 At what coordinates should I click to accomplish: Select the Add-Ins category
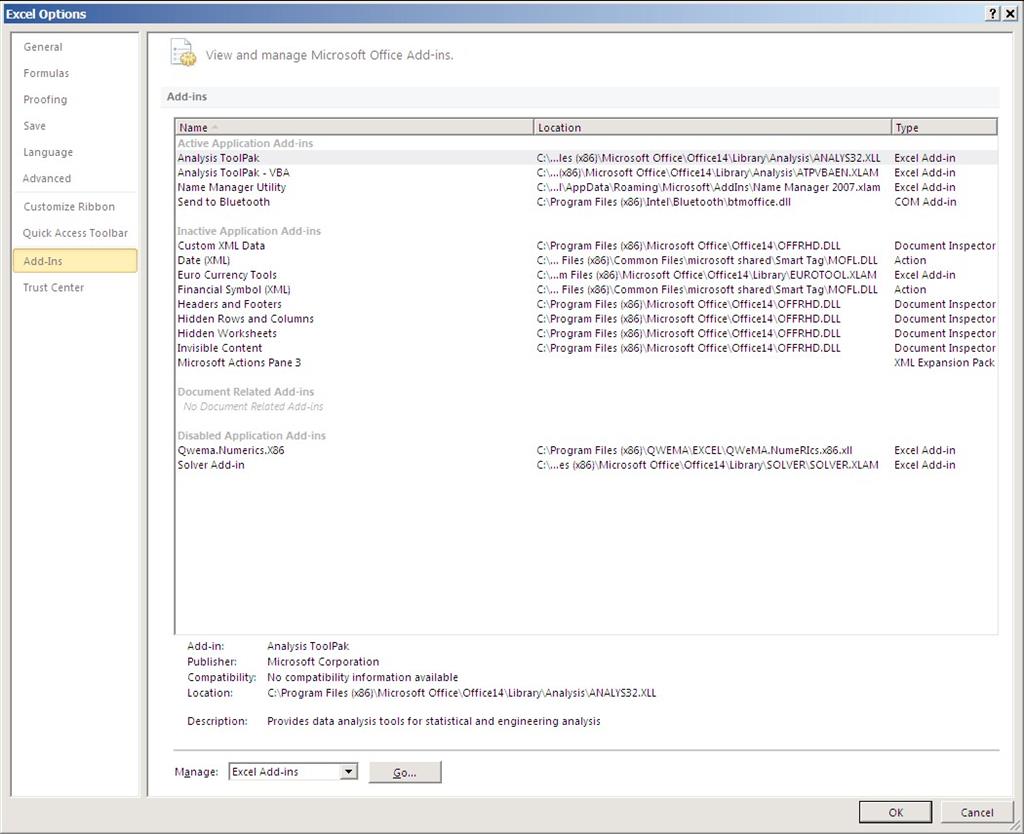tap(75, 261)
